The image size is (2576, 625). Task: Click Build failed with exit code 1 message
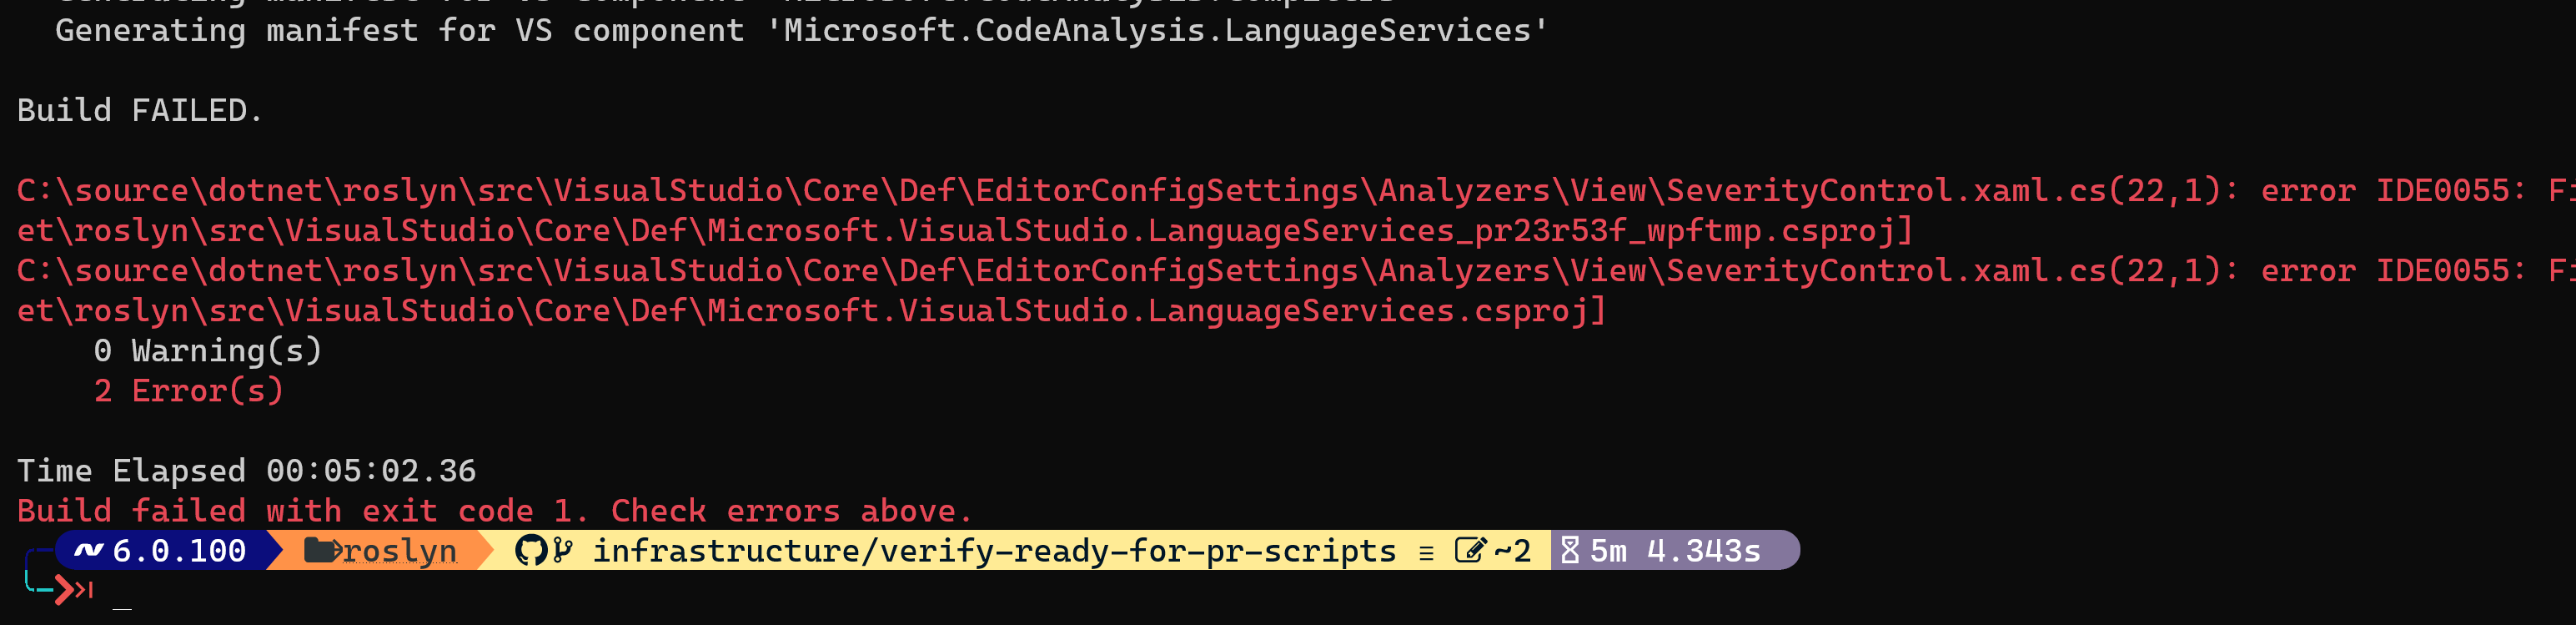[x=495, y=511]
